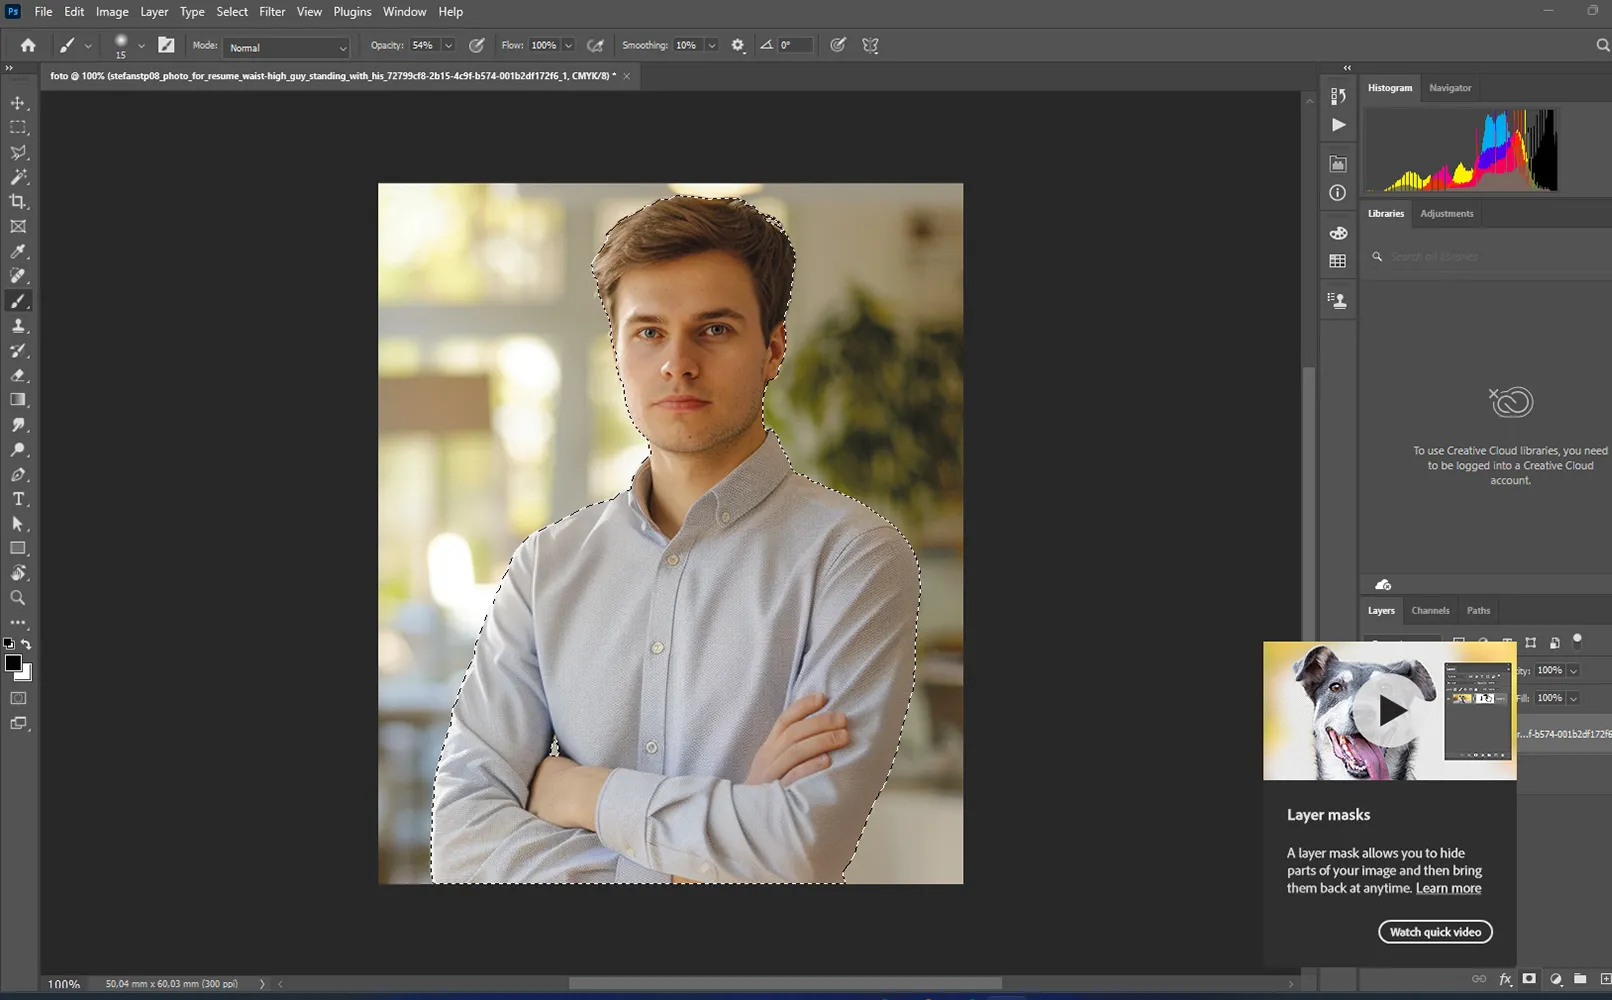Open the Learn more link
1612x1000 pixels.
tap(1448, 888)
